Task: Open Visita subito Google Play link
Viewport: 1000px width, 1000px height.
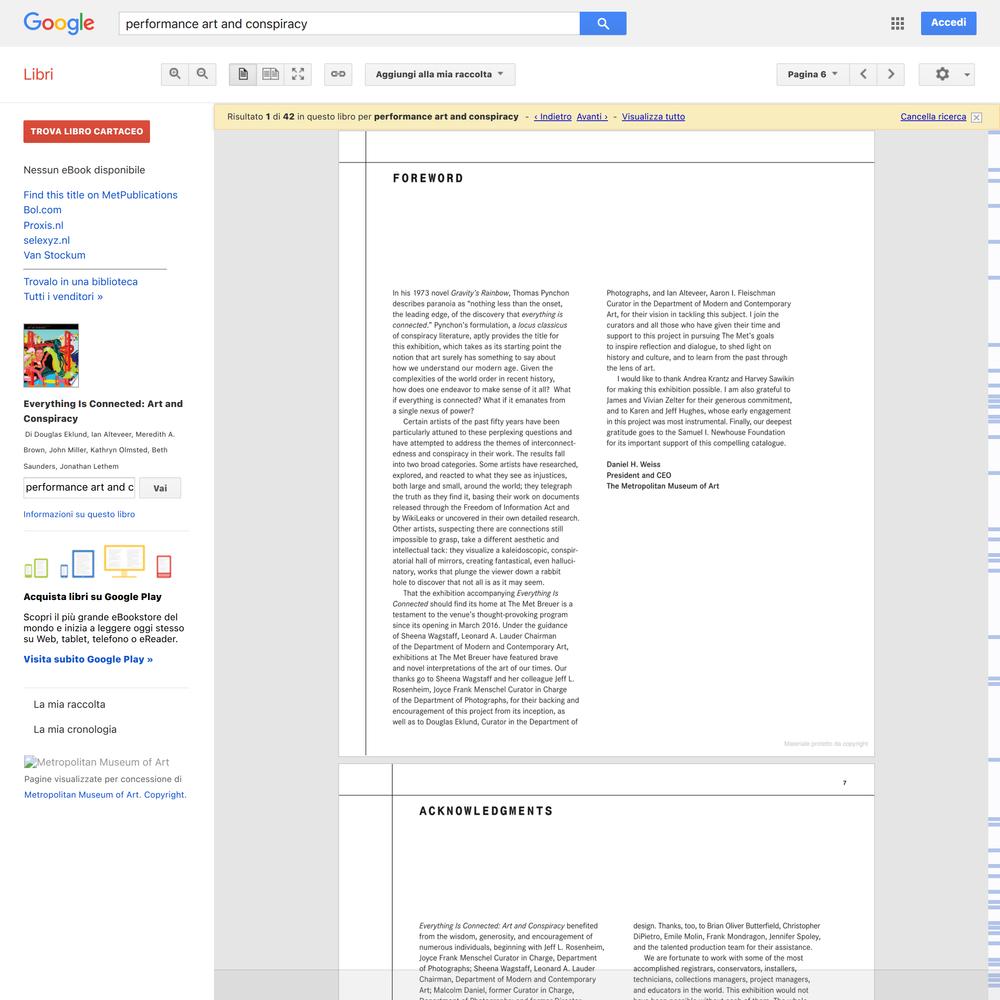Action: (88, 659)
